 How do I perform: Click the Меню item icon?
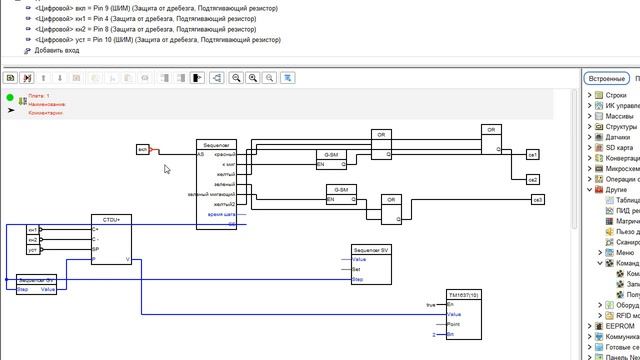[609, 253]
